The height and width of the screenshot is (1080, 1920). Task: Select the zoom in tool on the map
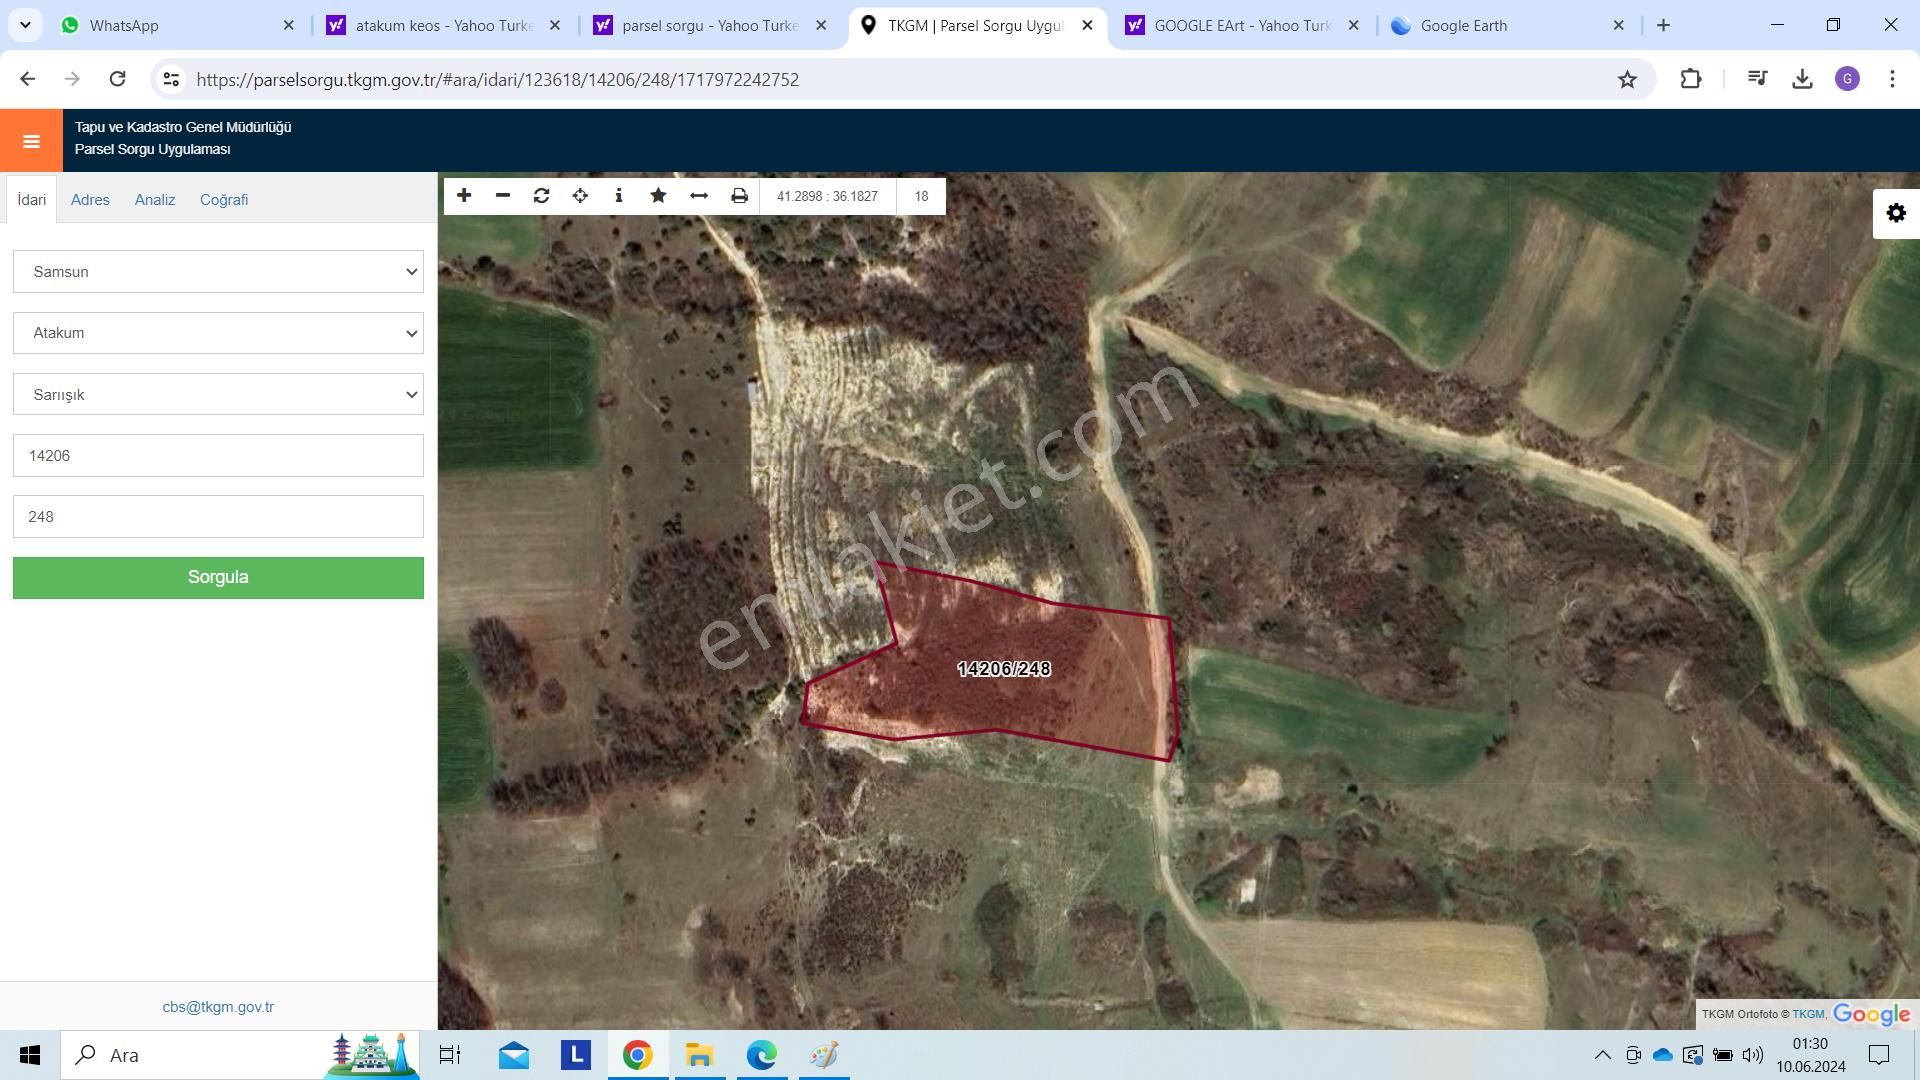(x=463, y=196)
